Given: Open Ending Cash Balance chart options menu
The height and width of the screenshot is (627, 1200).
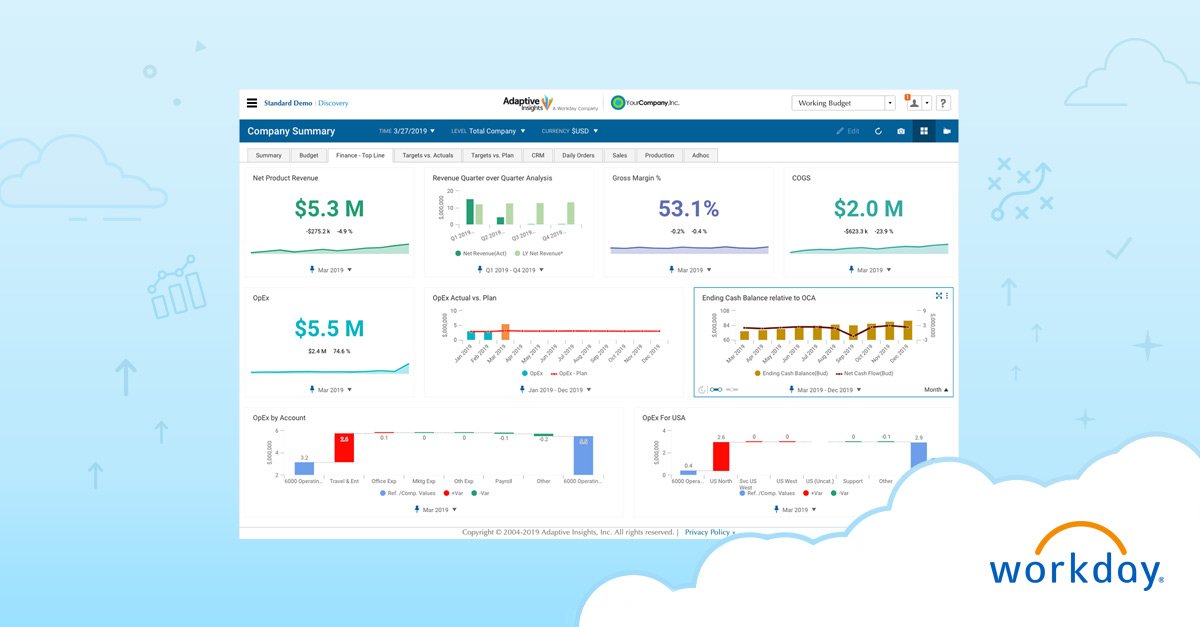Looking at the screenshot, I should point(947,296).
